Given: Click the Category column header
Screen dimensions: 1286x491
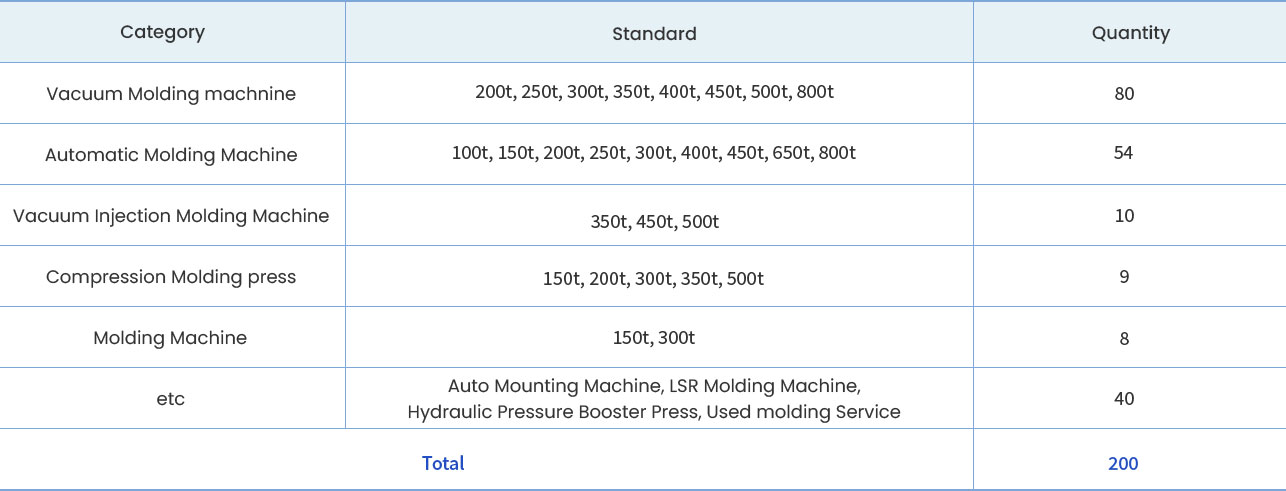Looking at the screenshot, I should [162, 32].
